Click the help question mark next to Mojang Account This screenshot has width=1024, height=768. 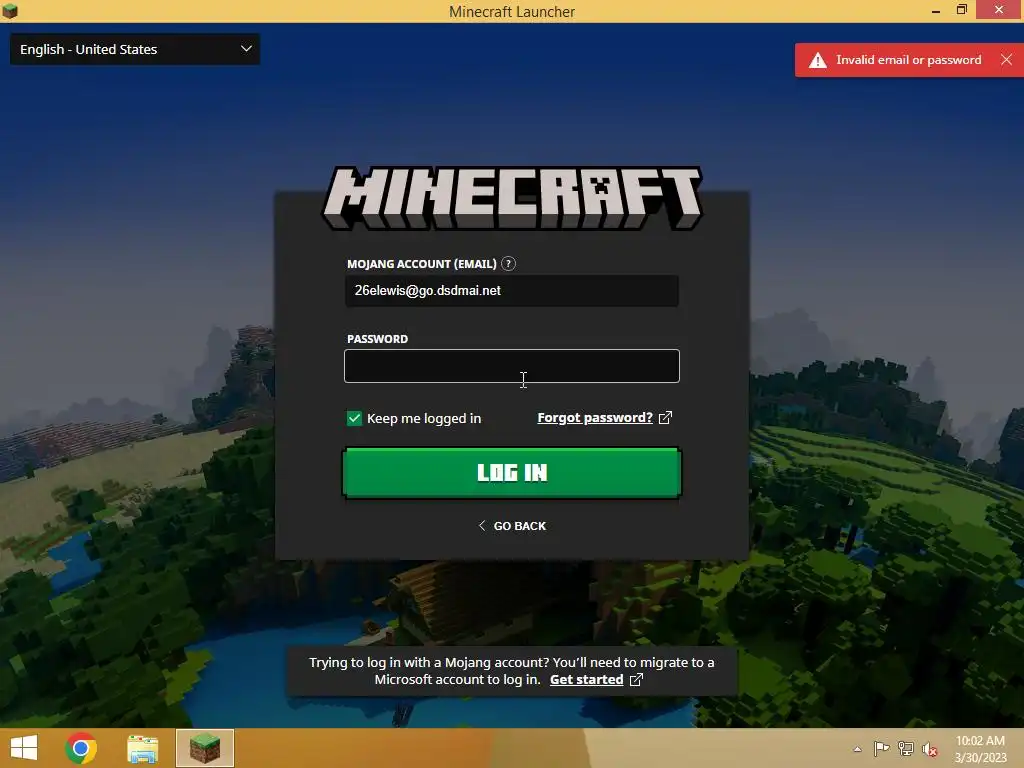click(508, 264)
